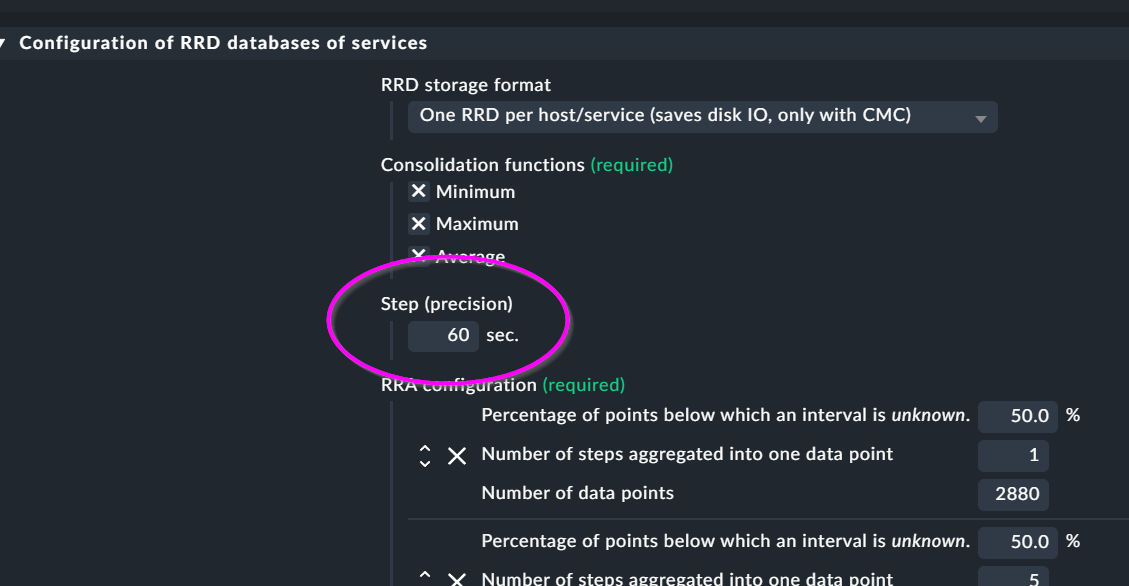This screenshot has height=586, width=1129.
Task: Open the RRD storage format dropdown
Action: click(702, 117)
